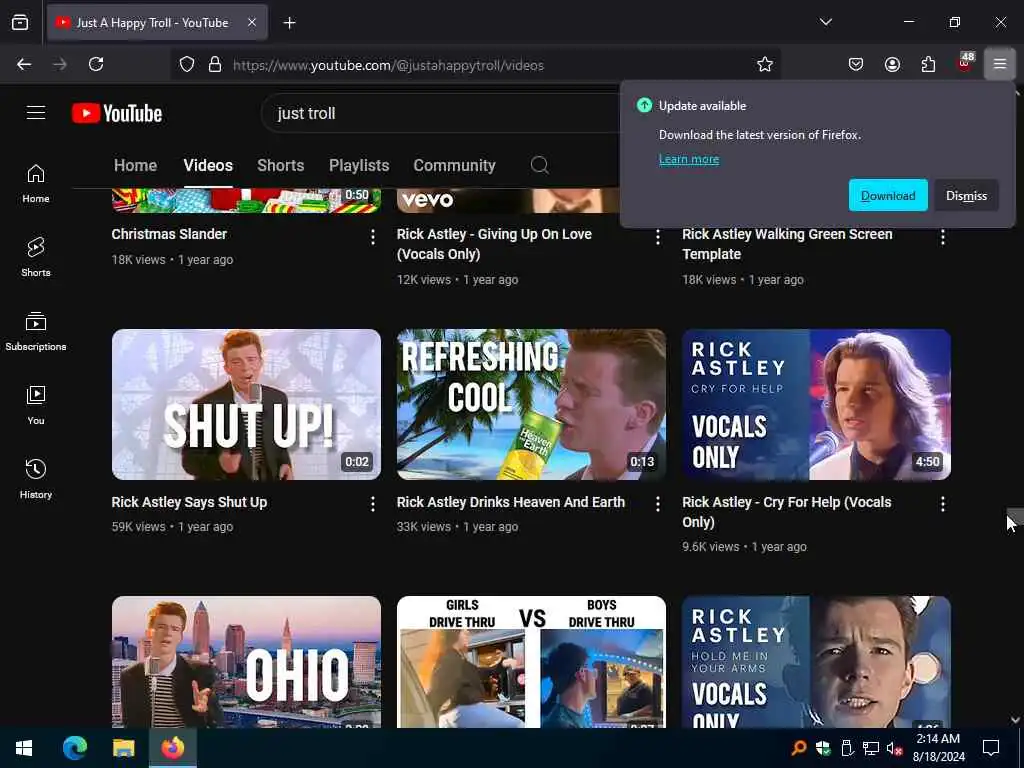This screenshot has width=1024, height=768.
Task: Open the Girls vs Boys Drive Thru thumbnail
Action: click(531, 662)
